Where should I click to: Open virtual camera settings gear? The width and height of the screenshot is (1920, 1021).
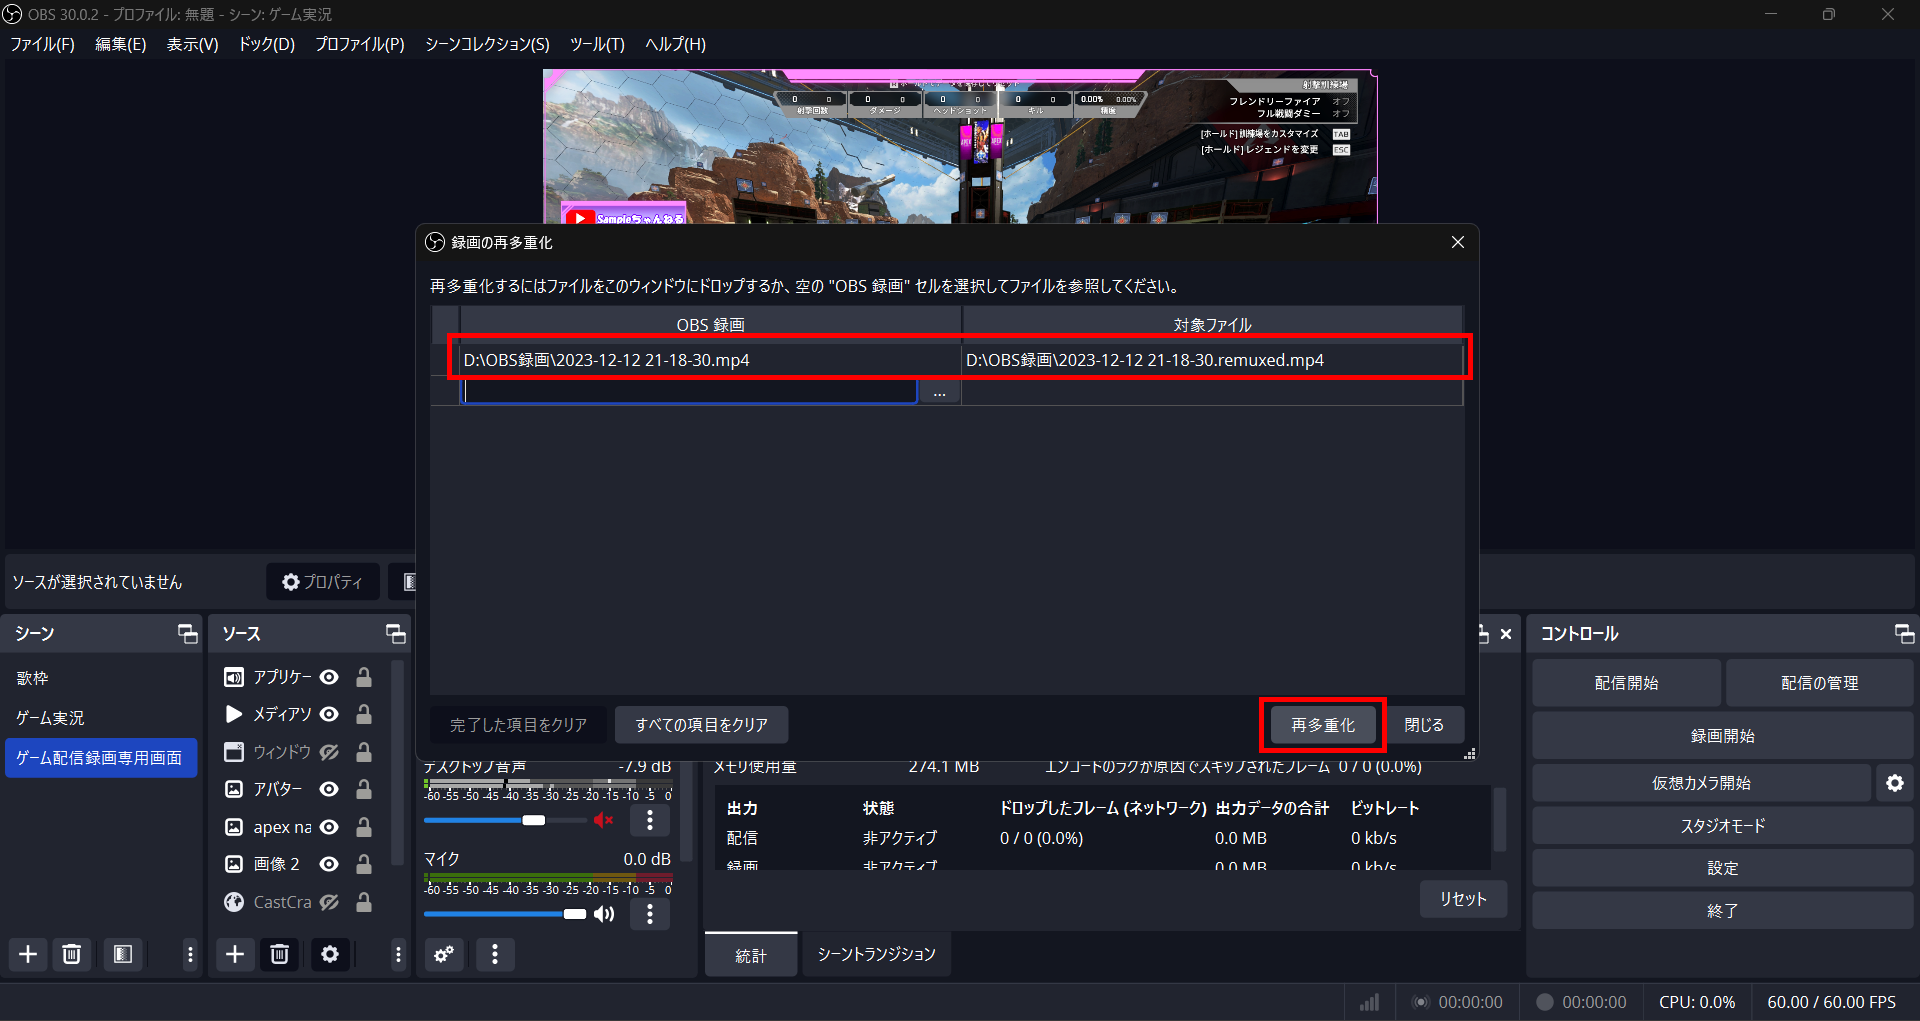click(x=1895, y=783)
